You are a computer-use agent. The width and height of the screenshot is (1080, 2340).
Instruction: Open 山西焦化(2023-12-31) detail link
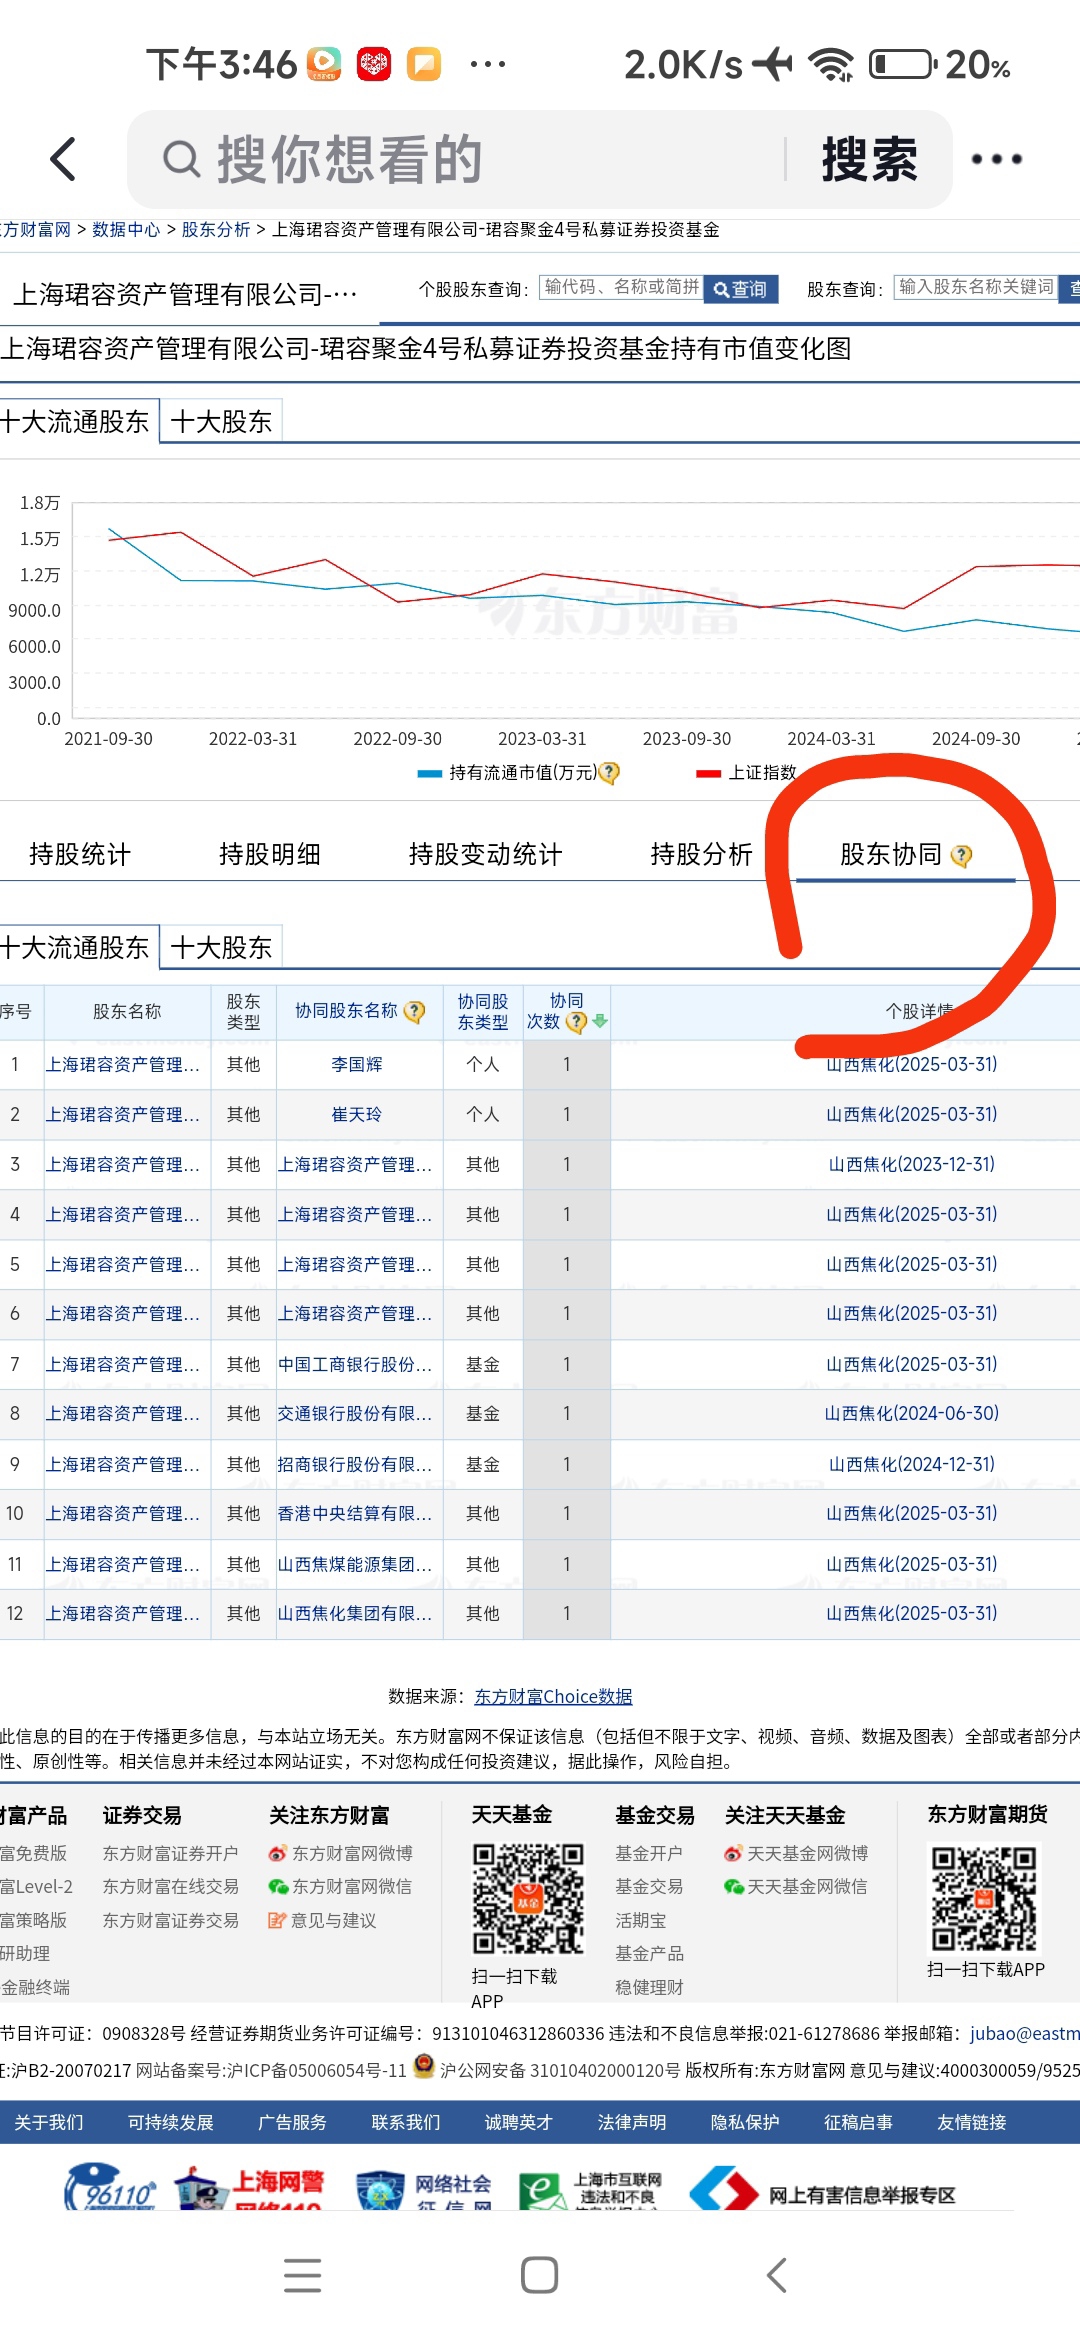(912, 1164)
